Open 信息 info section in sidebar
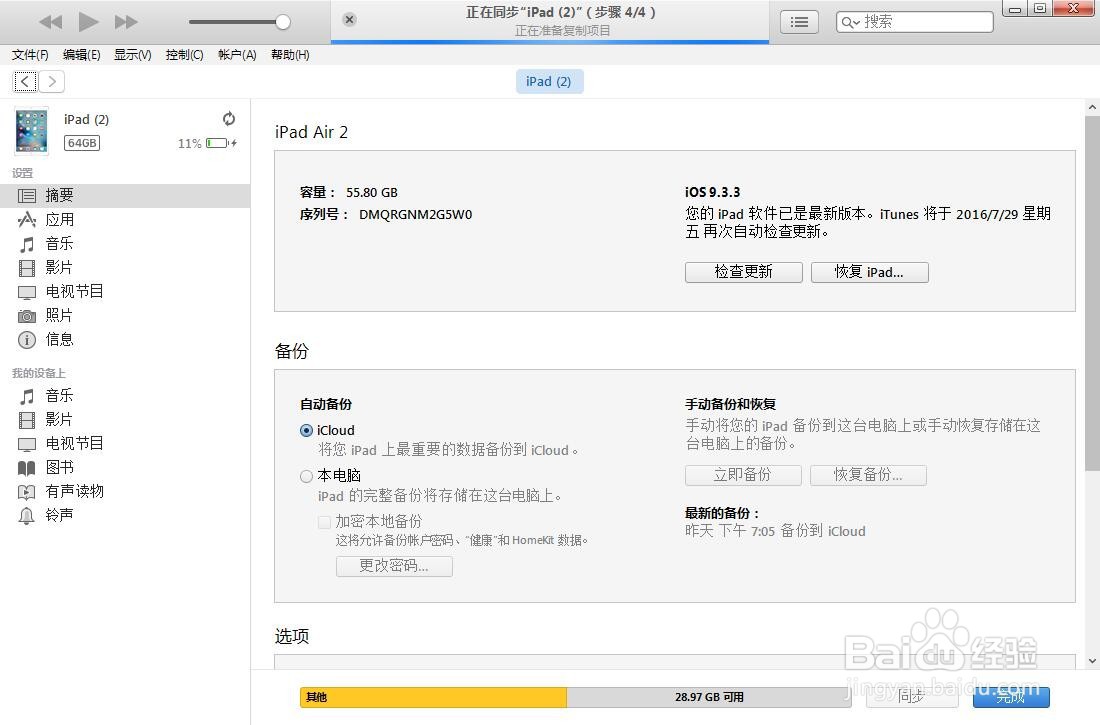 point(125,340)
